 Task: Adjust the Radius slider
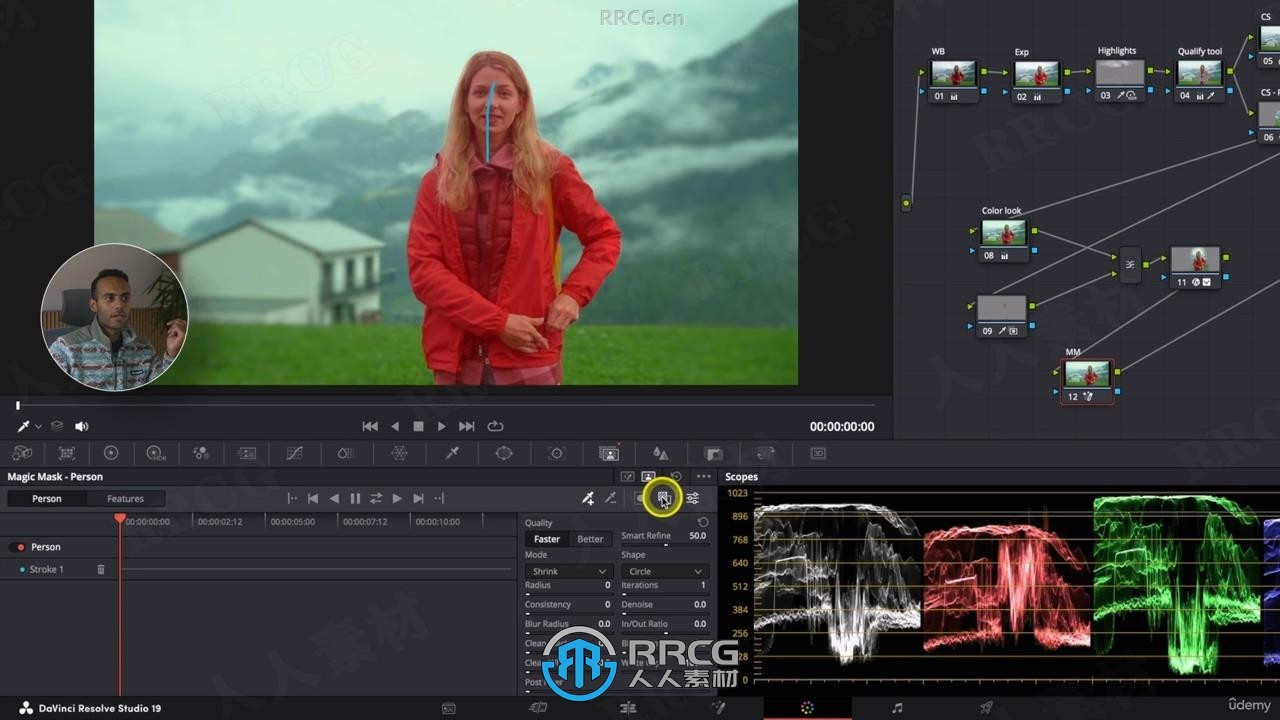click(x=567, y=594)
